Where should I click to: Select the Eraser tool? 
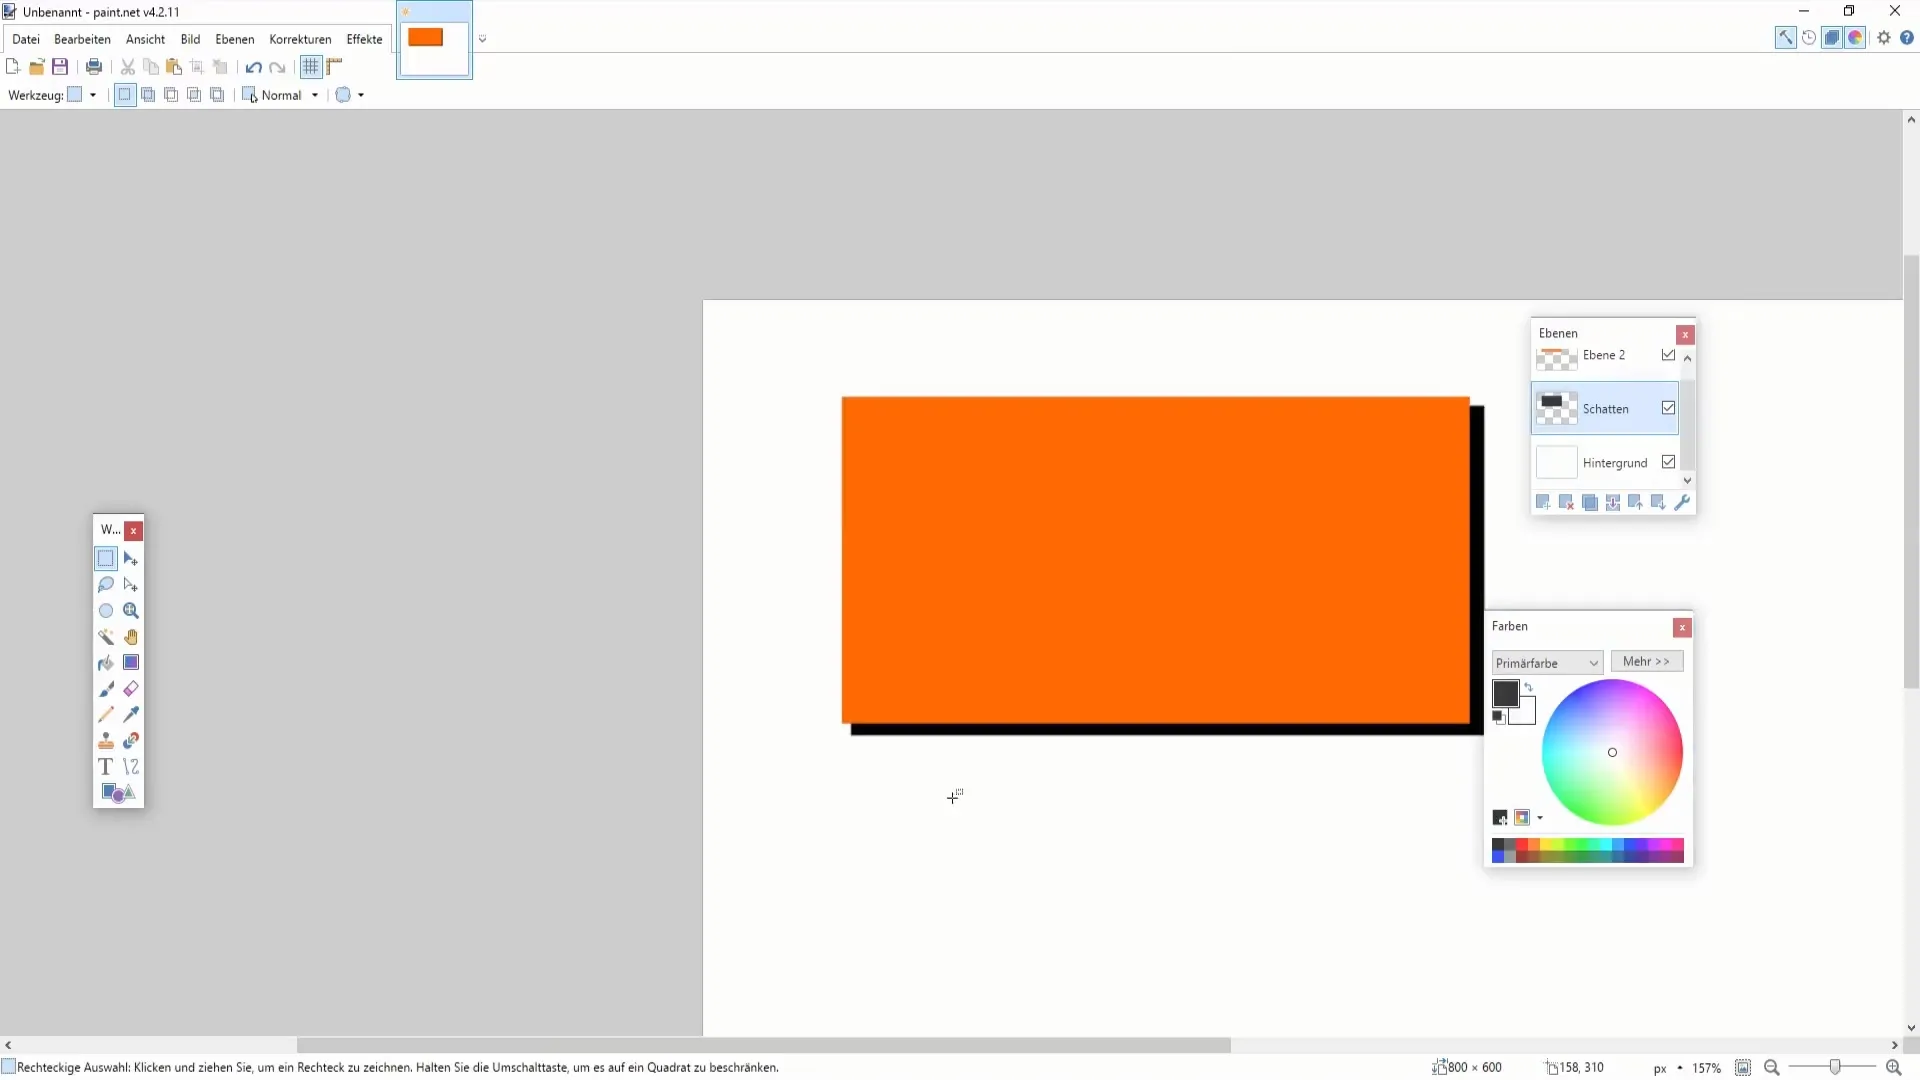click(131, 688)
